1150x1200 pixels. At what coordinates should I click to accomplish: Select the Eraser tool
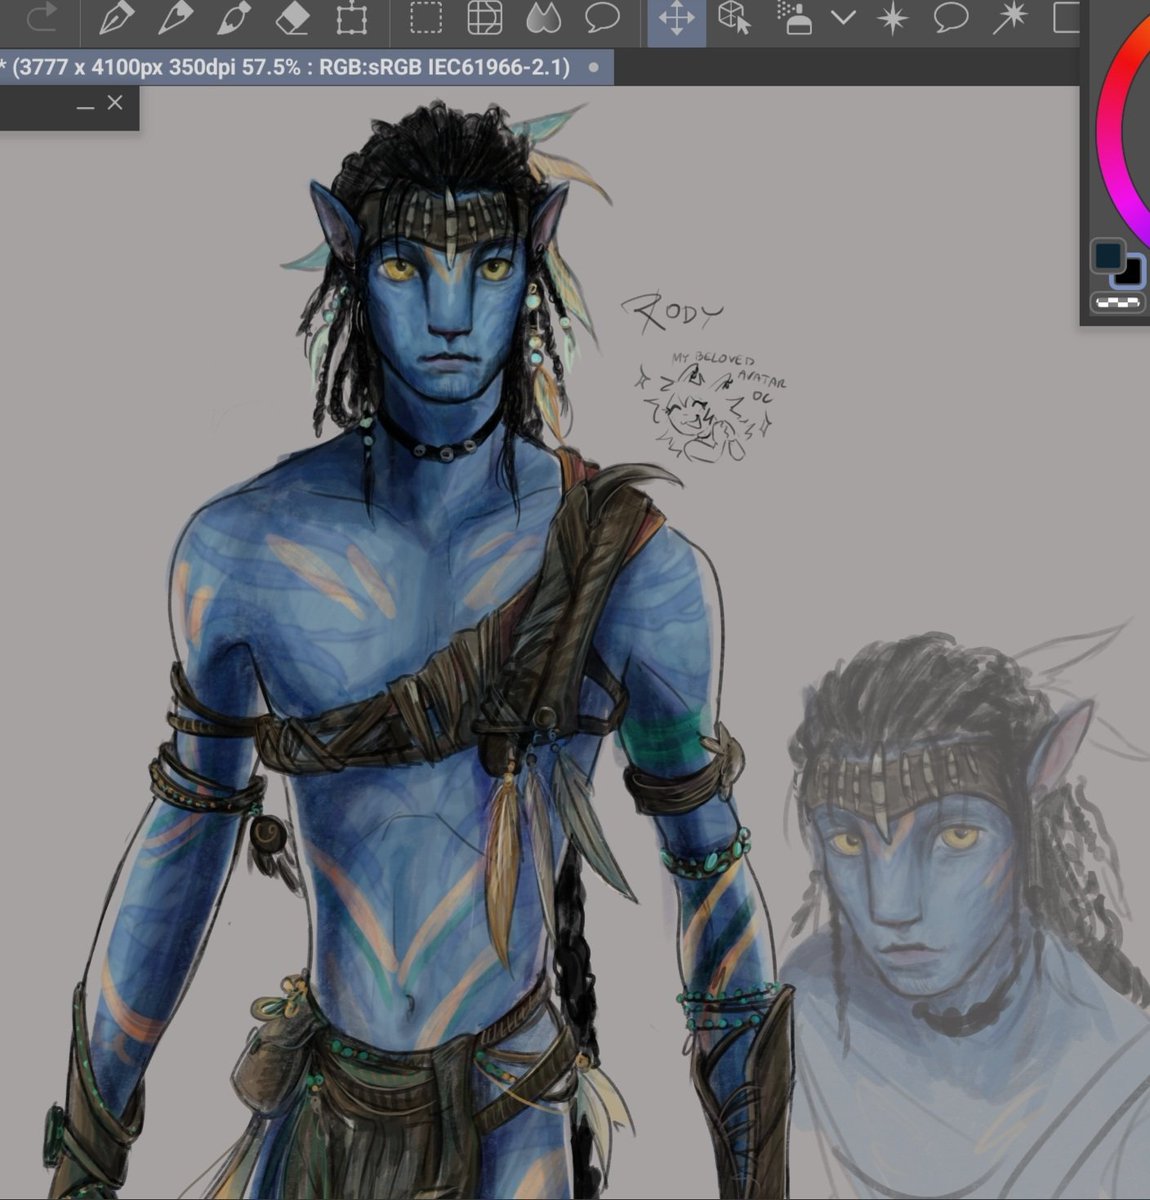coord(292,18)
